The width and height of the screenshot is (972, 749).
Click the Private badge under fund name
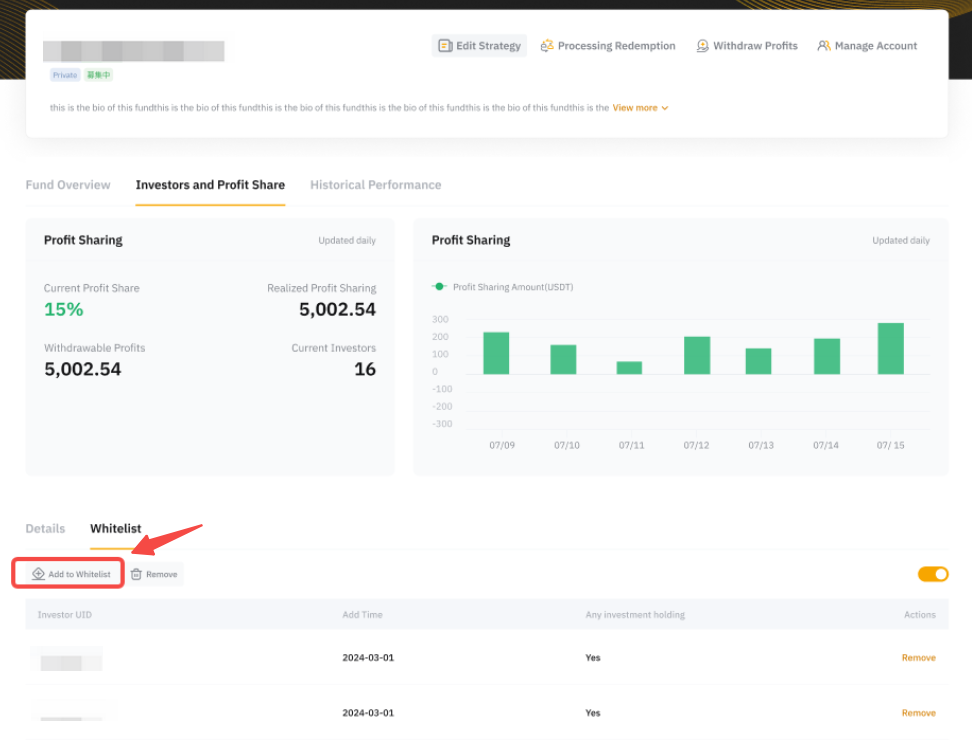(65, 75)
